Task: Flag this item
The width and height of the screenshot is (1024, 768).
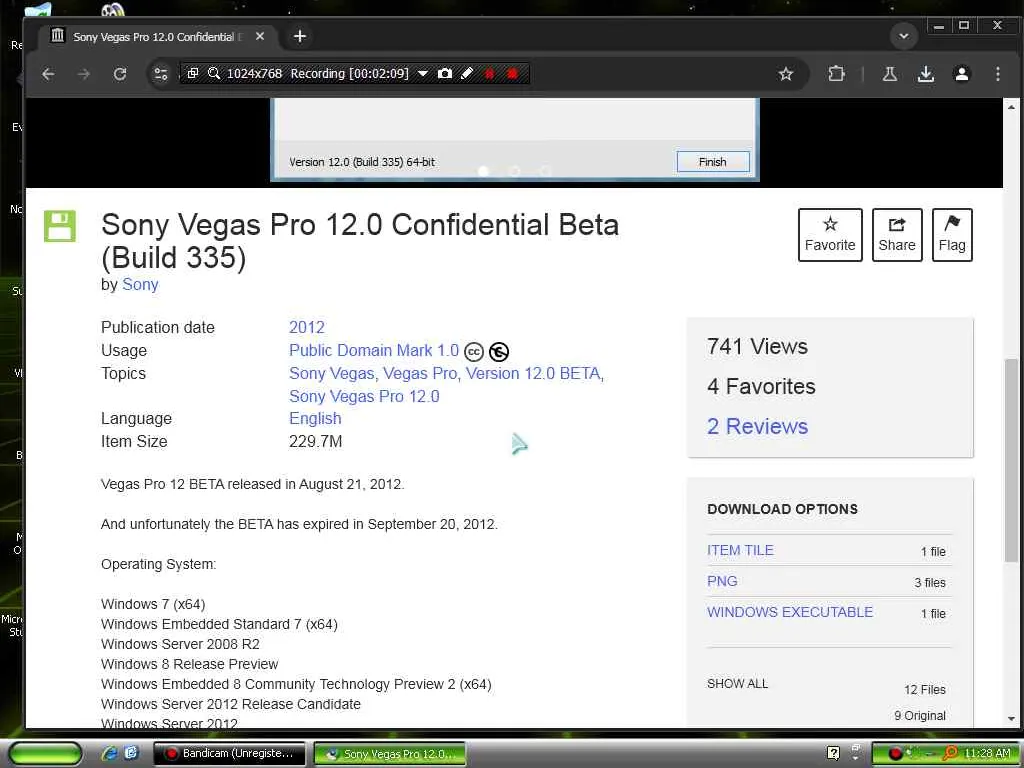Action: (952, 234)
